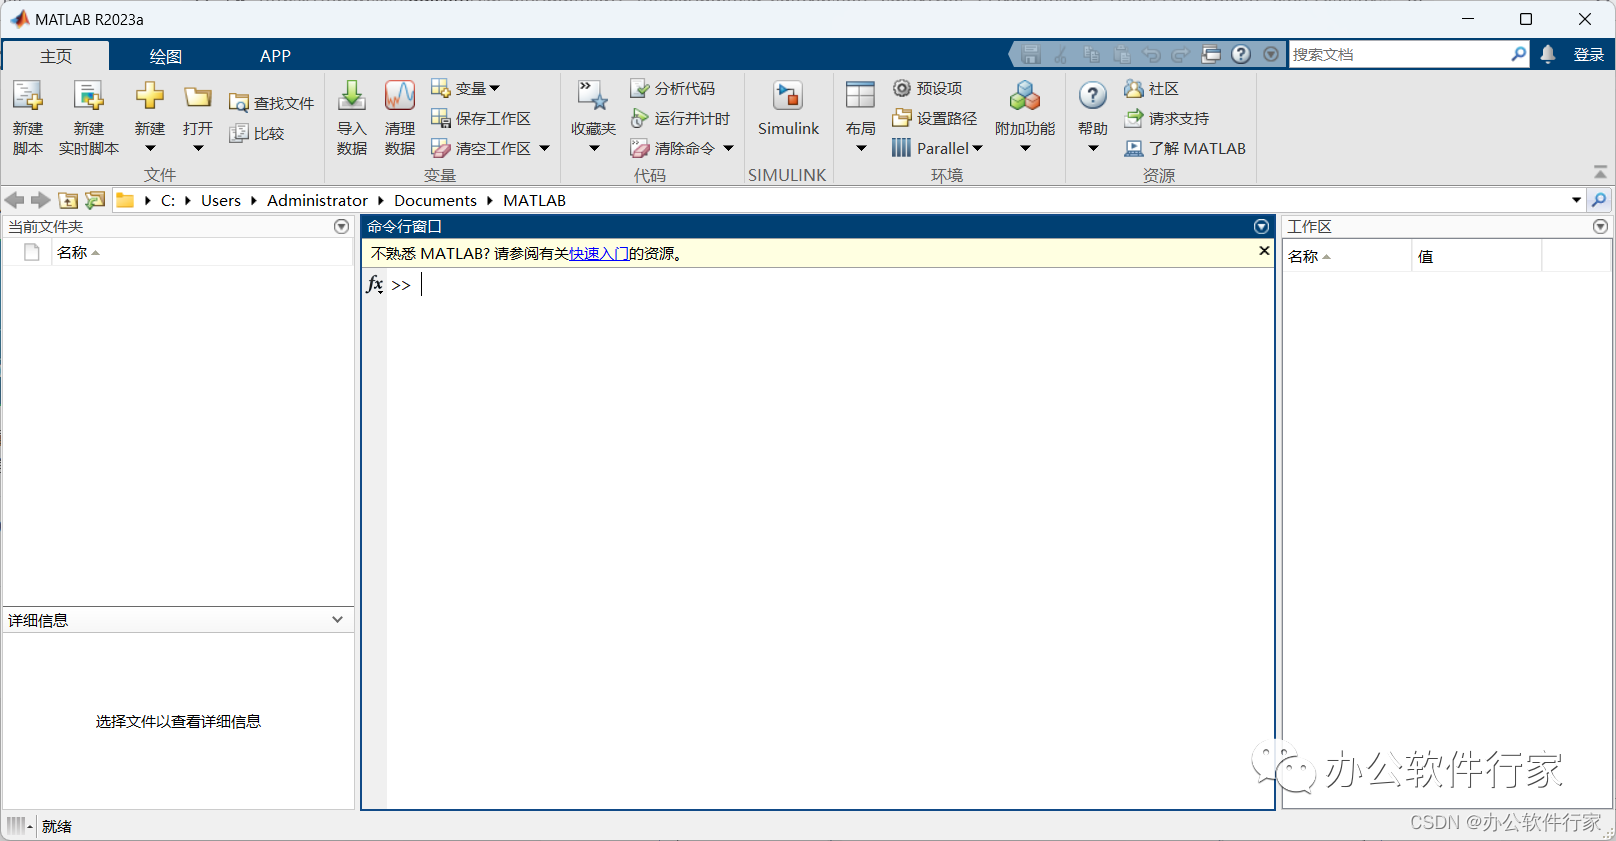Click the up one folder icon
The image size is (1616, 841).
(68, 200)
